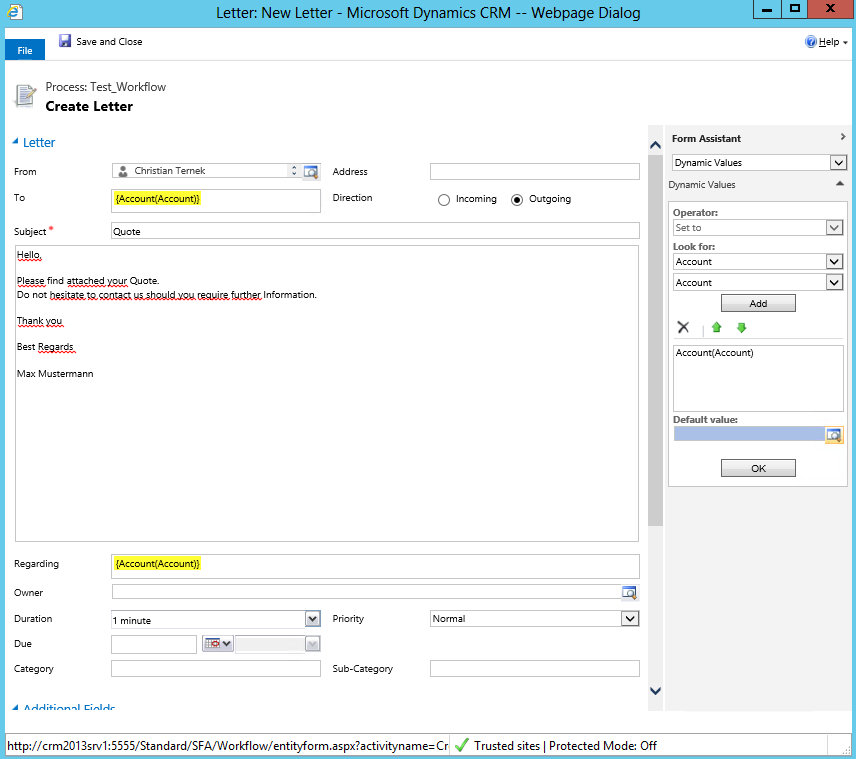
Task: Click the Category input field
Action: click(216, 668)
